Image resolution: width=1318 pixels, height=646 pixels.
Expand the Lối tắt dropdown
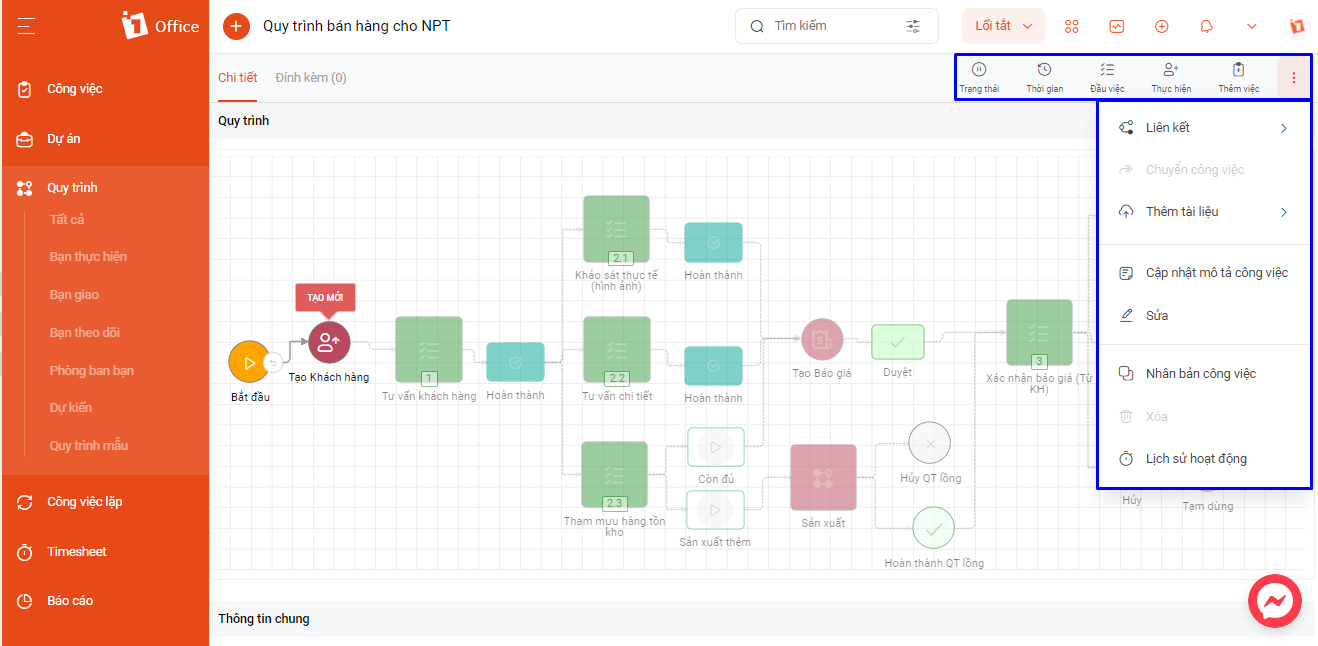1004,26
